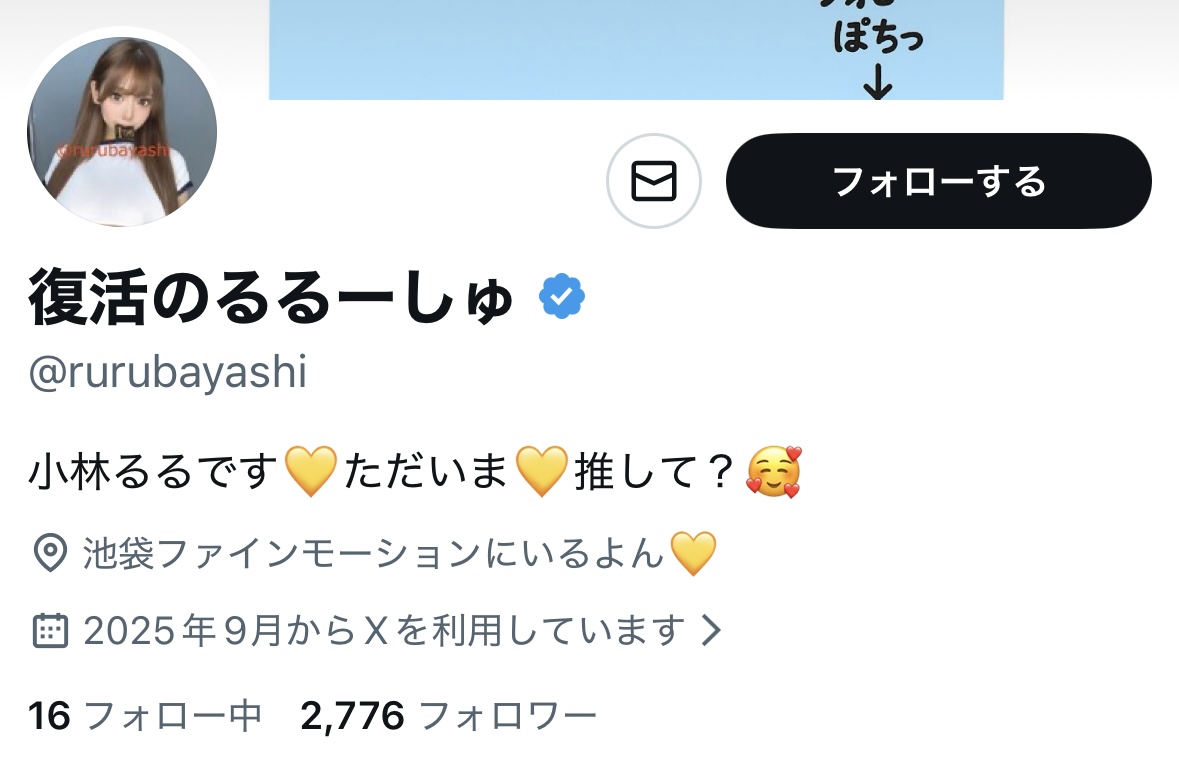The image size is (1179, 774).
Task: Click the ぽちっ arrow in banner
Action: click(877, 83)
